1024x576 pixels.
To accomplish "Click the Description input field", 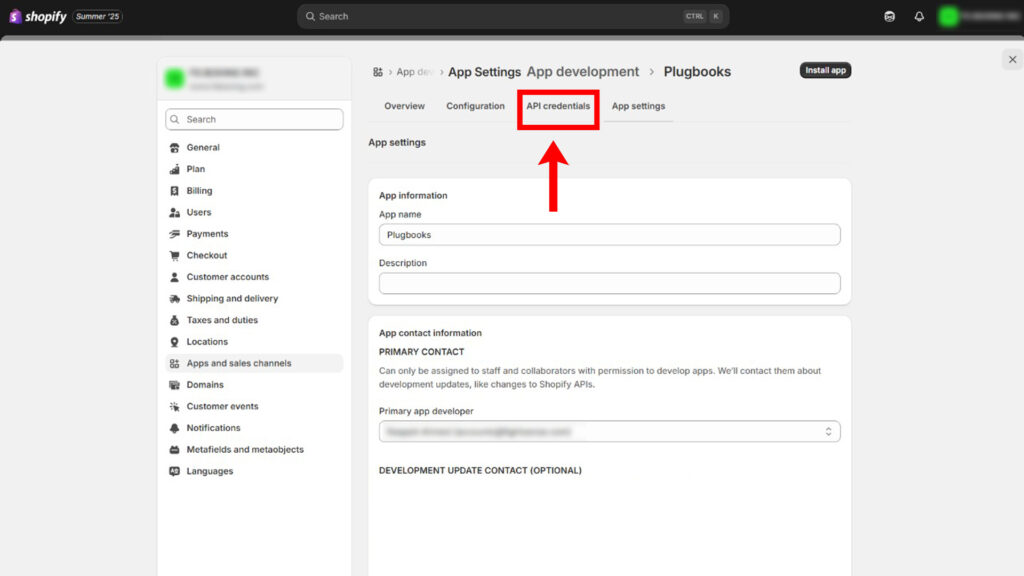I will pyautogui.click(x=609, y=283).
